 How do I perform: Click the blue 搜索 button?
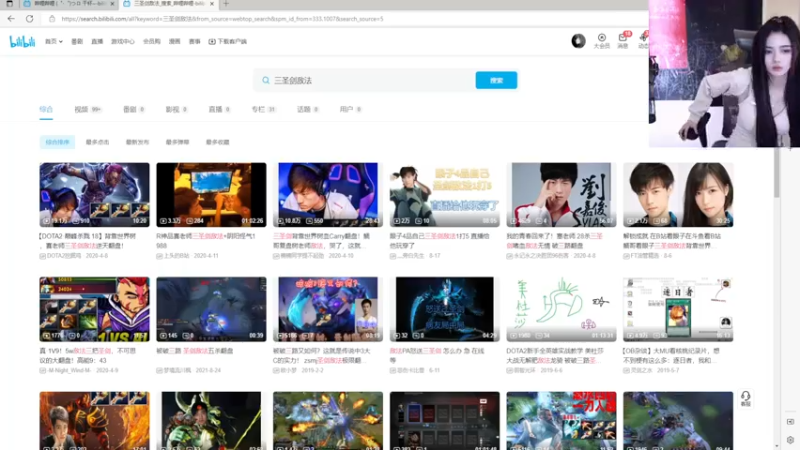click(496, 80)
